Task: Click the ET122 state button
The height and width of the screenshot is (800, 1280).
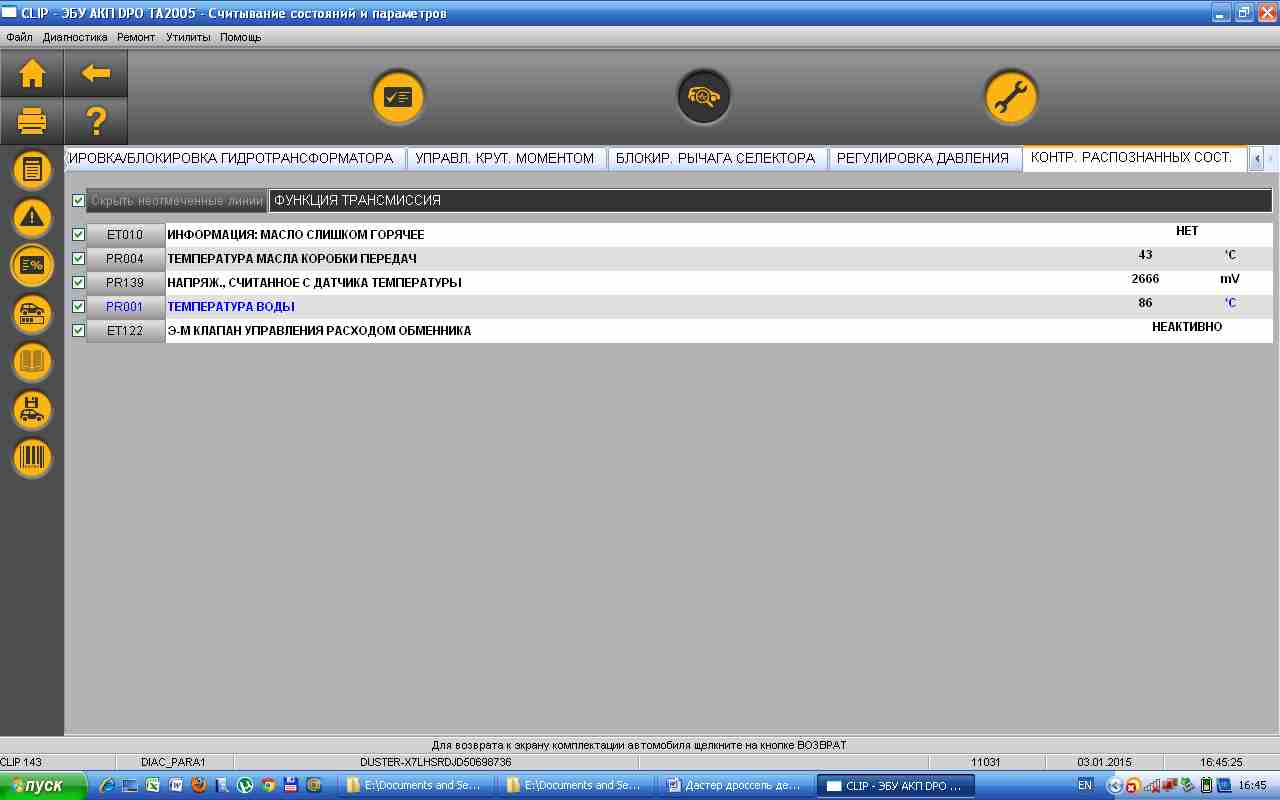Action: 125,331
